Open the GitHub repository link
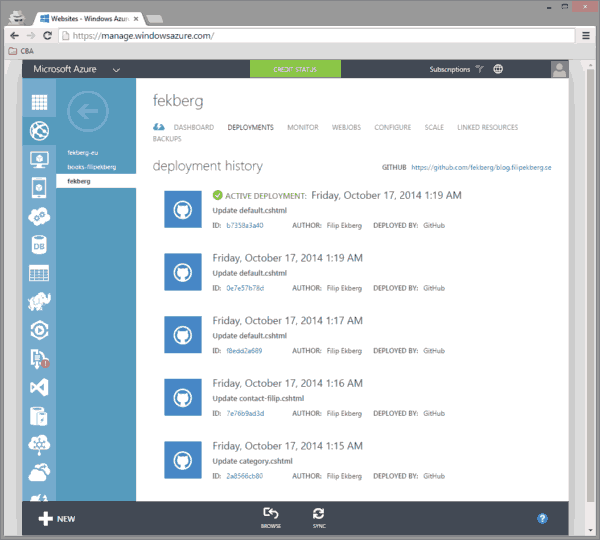This screenshot has height=540, width=600. [481, 167]
